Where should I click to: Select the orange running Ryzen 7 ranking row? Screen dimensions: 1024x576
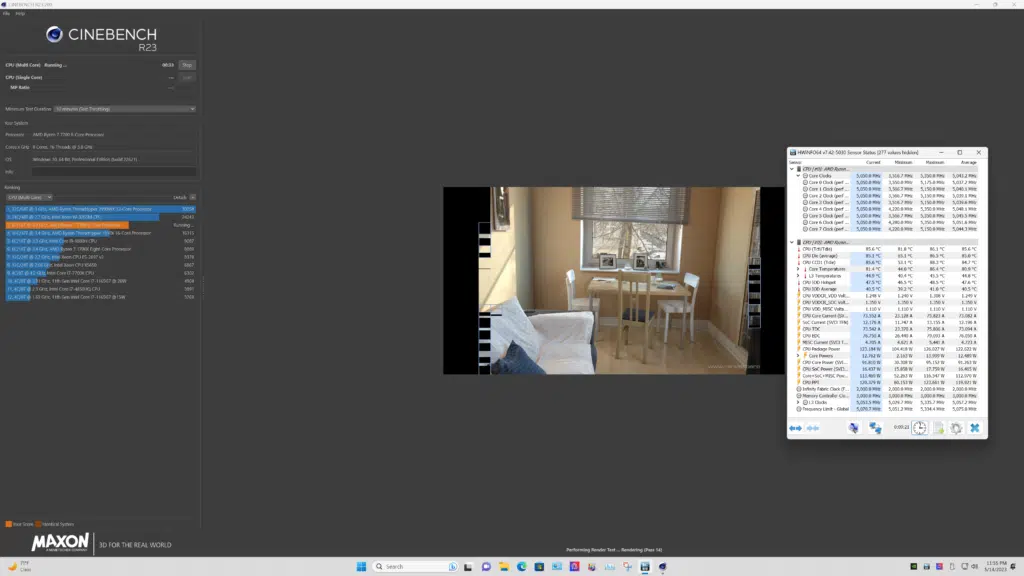tap(101, 225)
